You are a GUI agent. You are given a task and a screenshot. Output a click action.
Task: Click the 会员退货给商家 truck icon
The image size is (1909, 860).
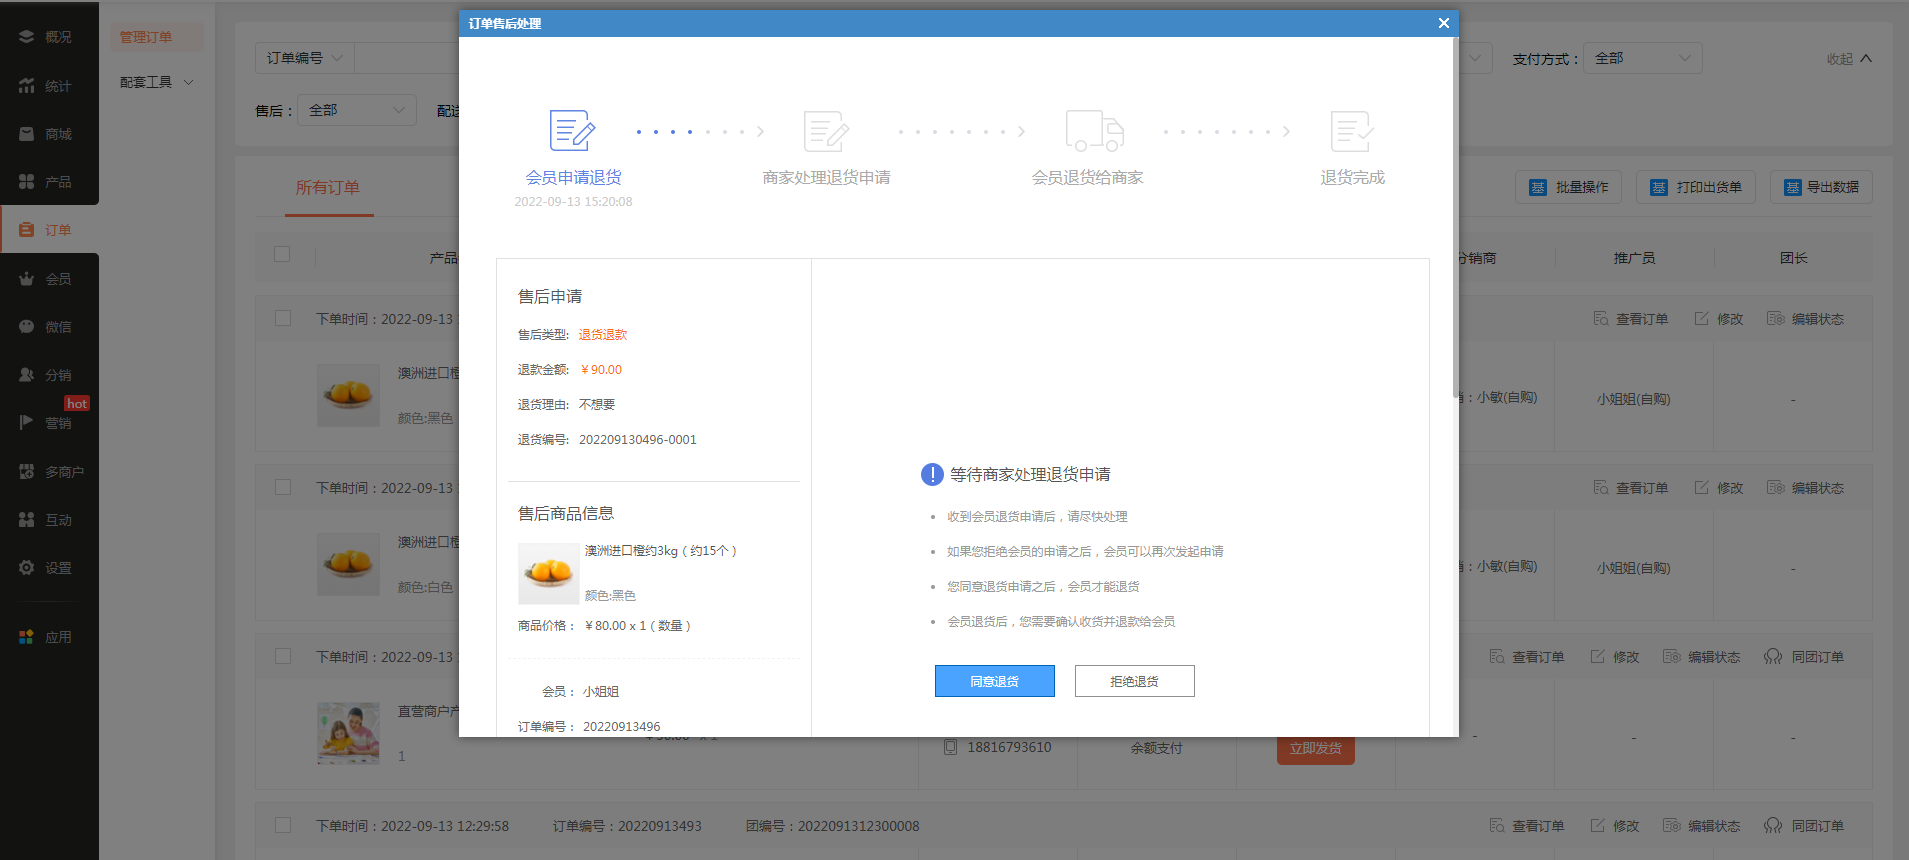coord(1094,131)
